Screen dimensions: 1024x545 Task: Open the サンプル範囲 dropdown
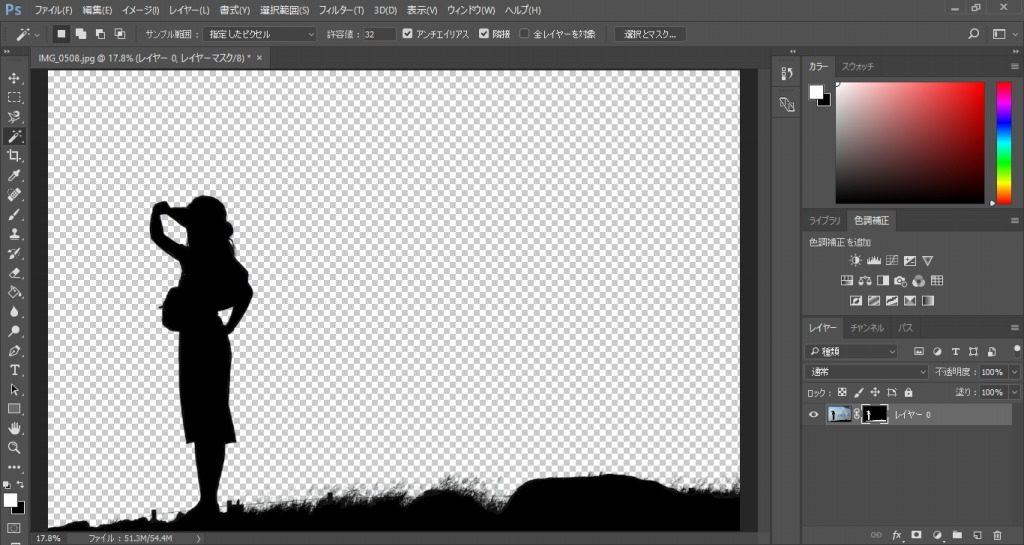260,34
